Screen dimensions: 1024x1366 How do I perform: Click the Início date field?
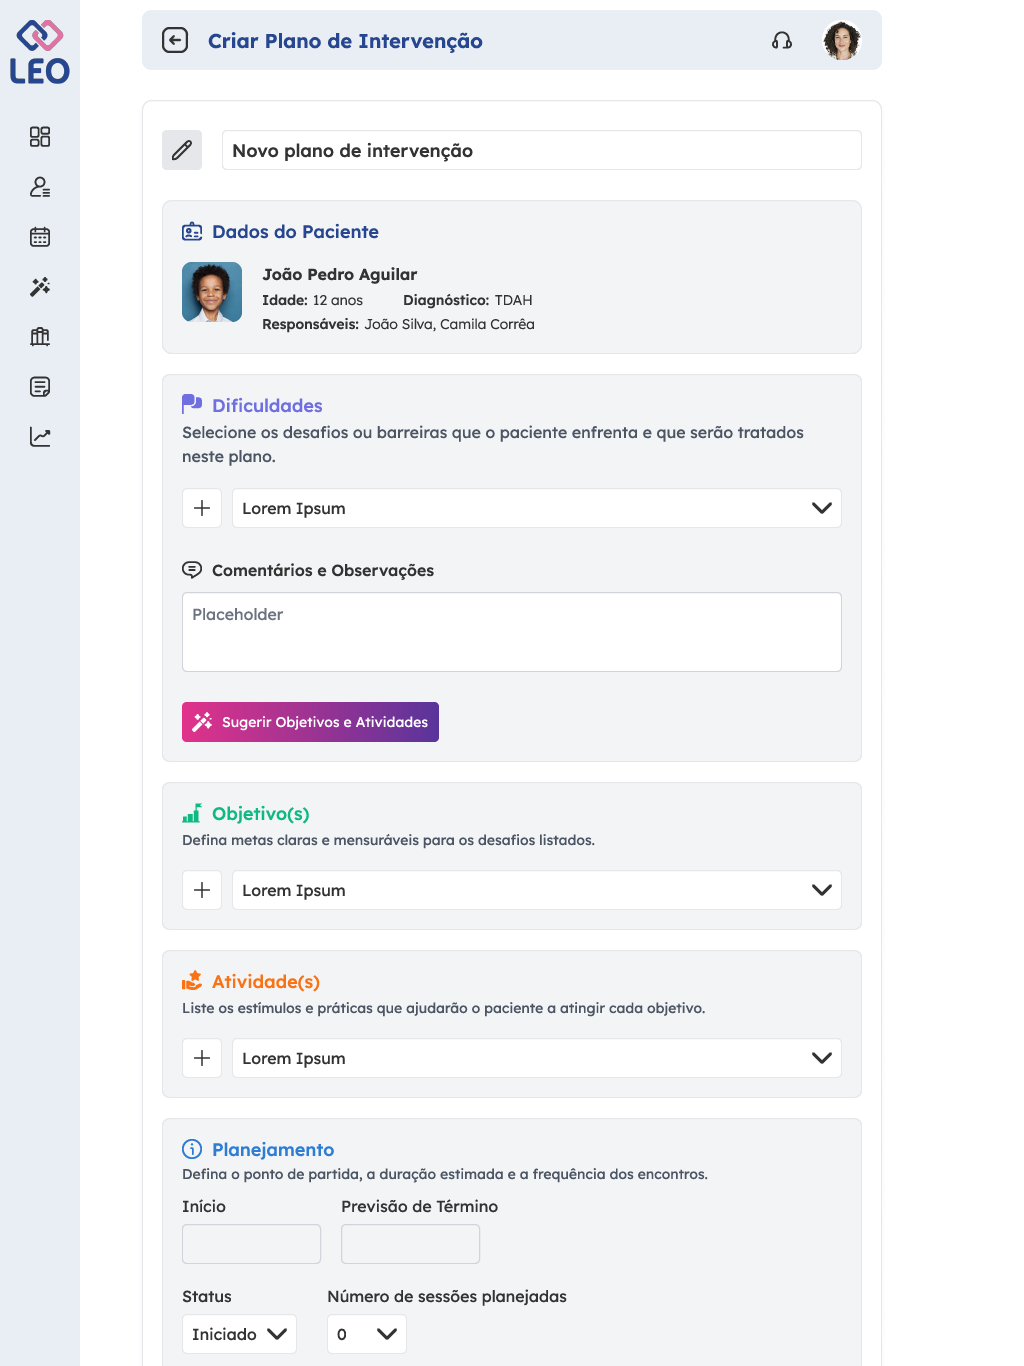coord(251,1244)
